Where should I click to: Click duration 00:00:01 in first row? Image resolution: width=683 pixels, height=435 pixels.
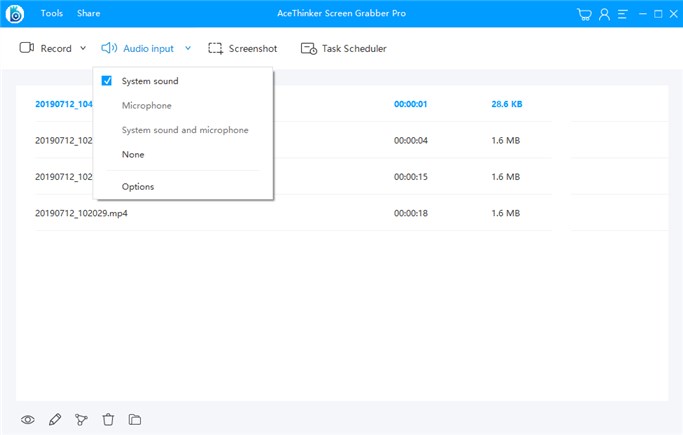coord(410,104)
